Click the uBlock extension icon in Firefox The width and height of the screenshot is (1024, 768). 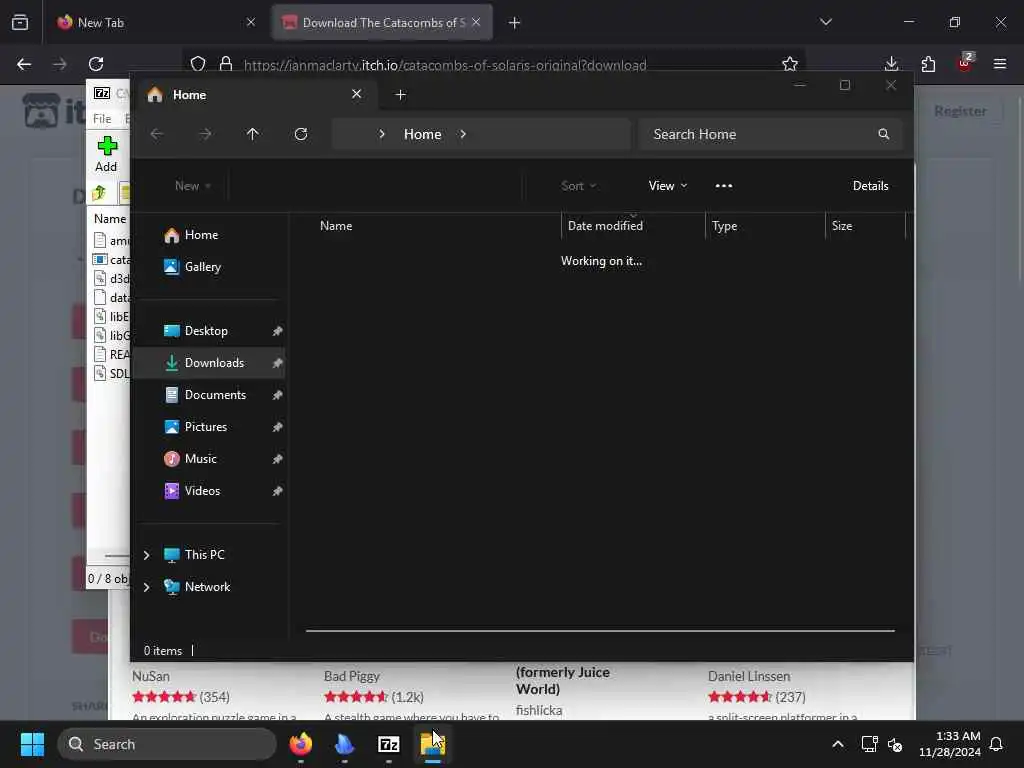click(x=965, y=63)
